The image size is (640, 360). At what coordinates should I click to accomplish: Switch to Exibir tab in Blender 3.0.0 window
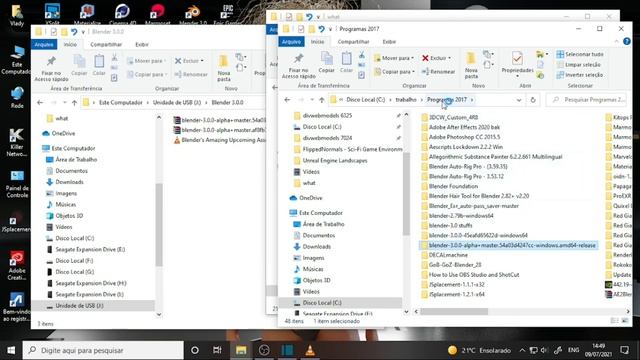[x=142, y=44]
